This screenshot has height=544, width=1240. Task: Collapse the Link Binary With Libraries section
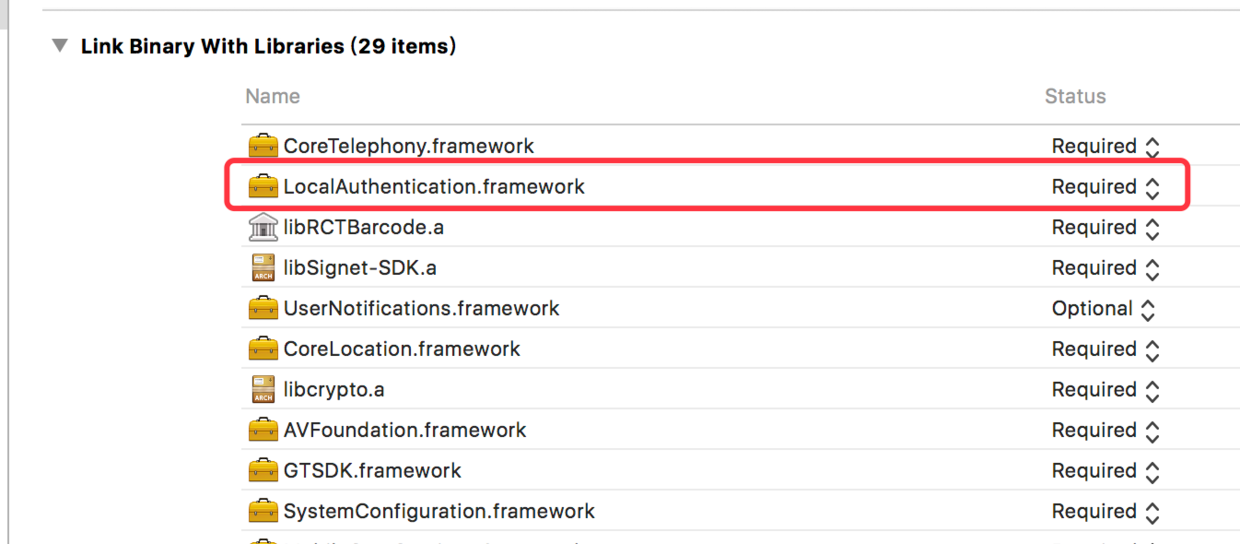coord(61,46)
